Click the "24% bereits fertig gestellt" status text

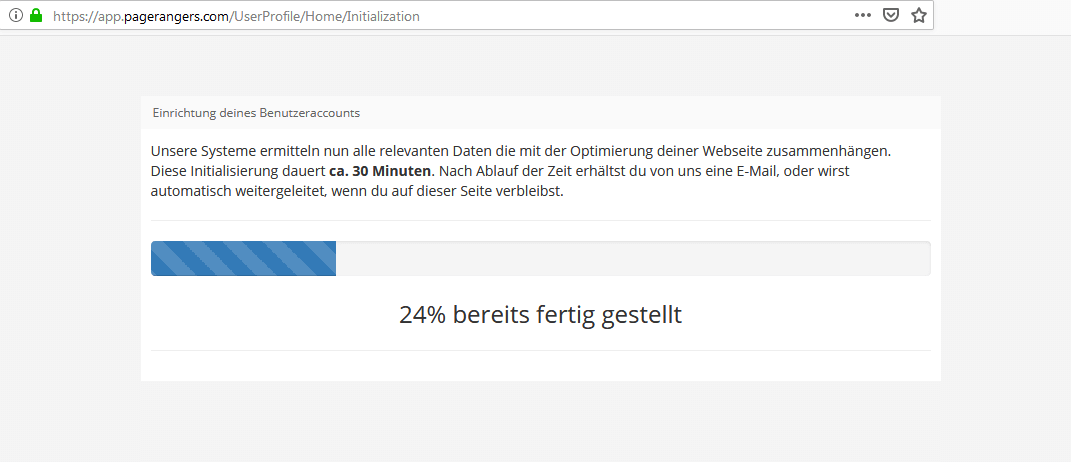pos(540,315)
